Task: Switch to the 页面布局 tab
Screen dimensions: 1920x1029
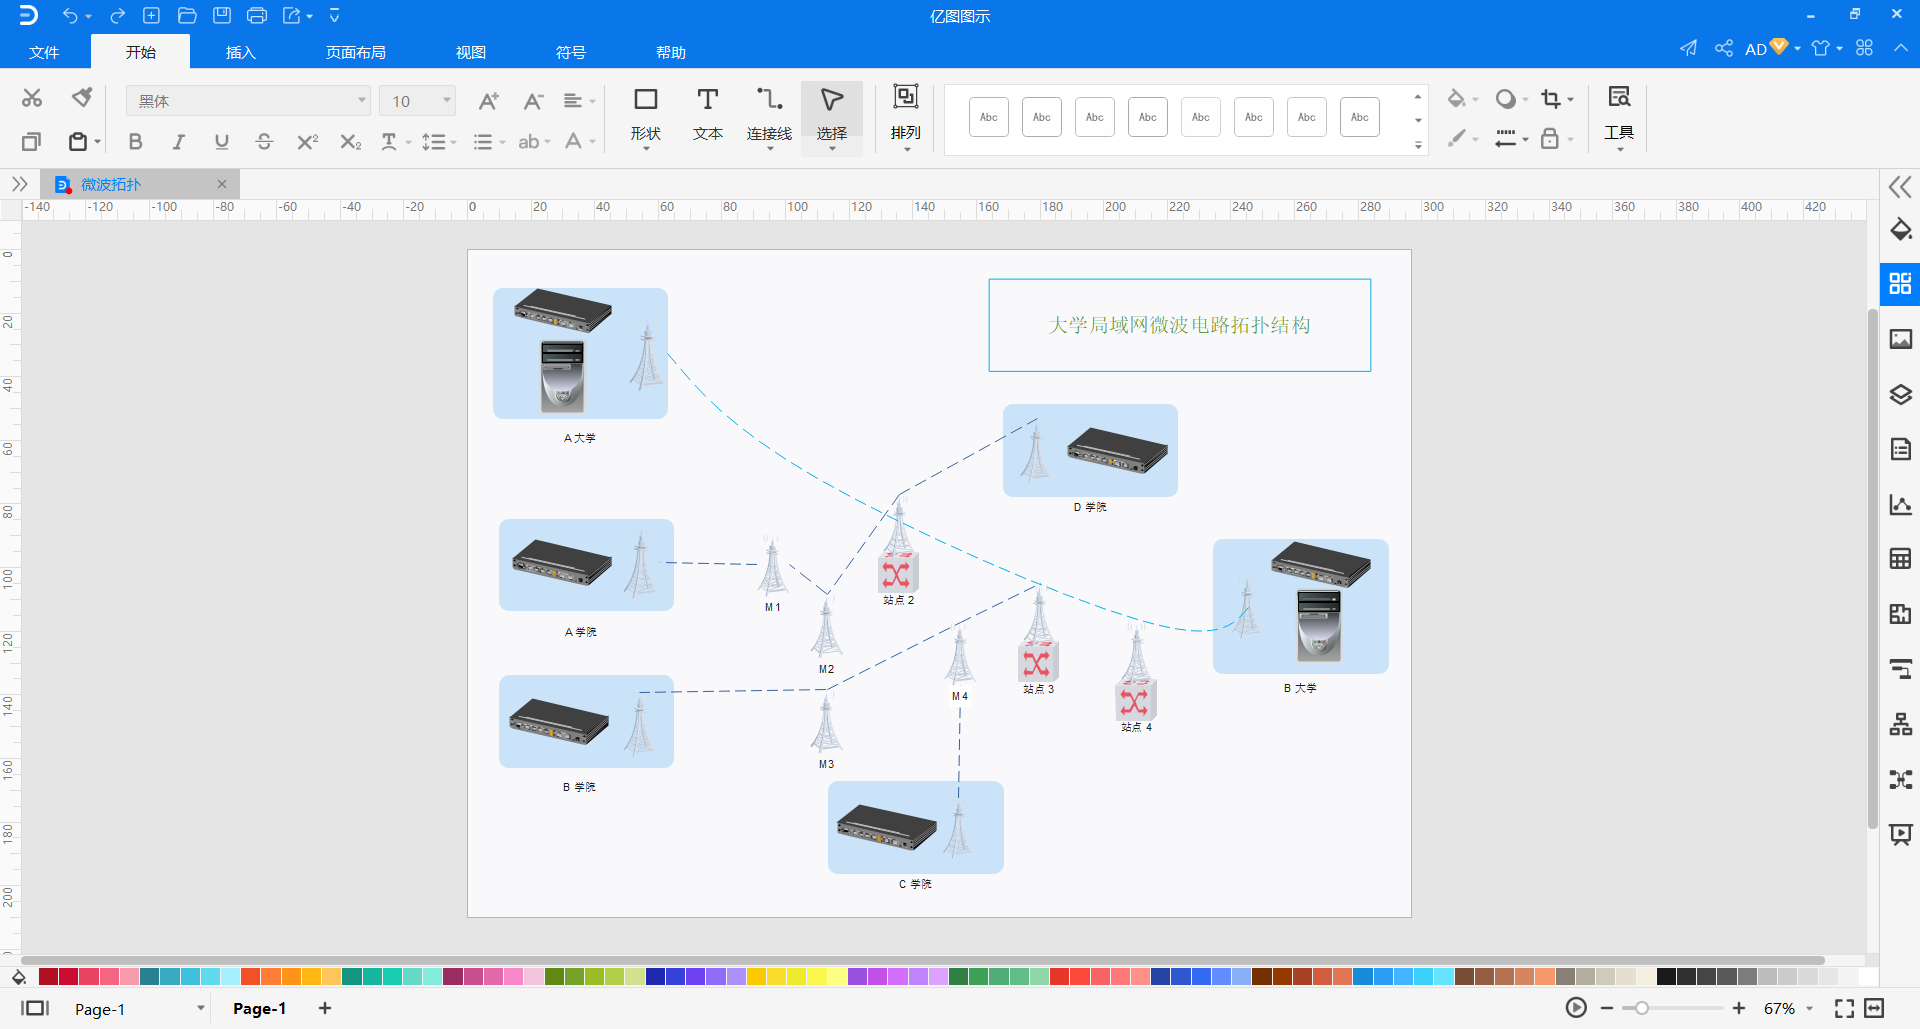Action: [x=356, y=52]
